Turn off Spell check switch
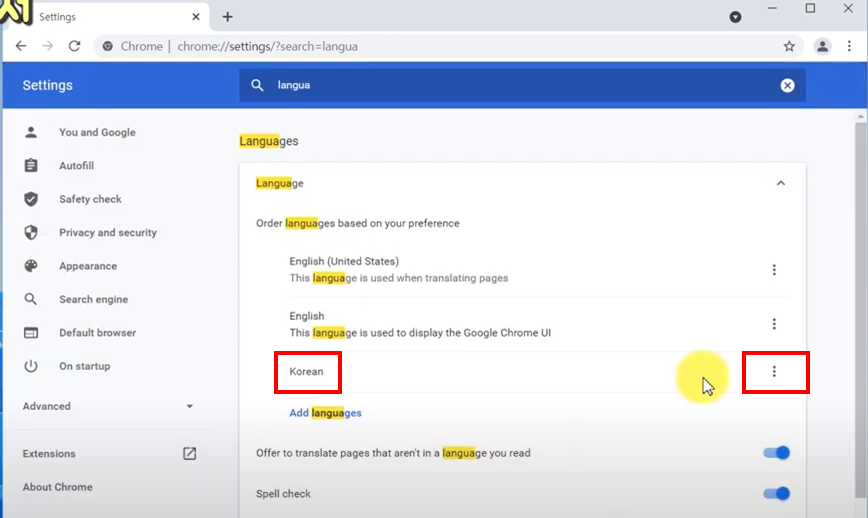This screenshot has width=868, height=518. click(776, 493)
